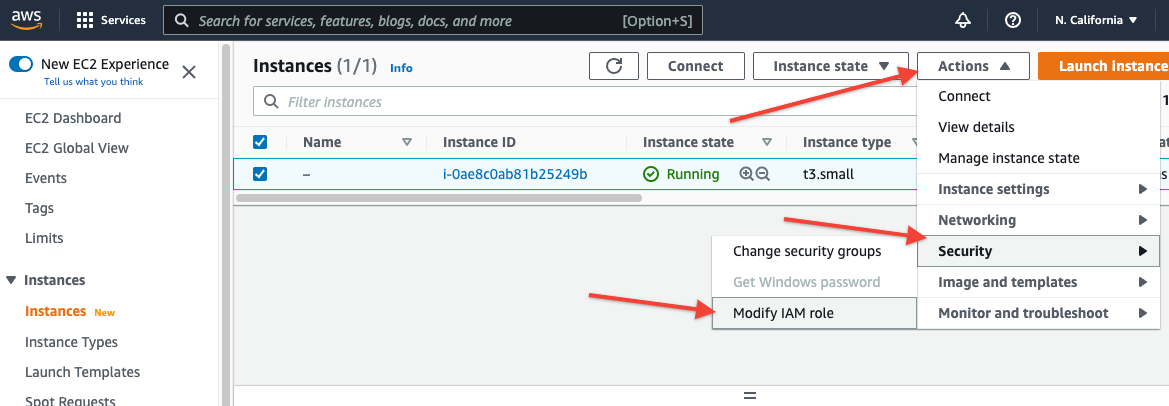
Task: Choose Connect from the Actions menu
Action: click(1038, 96)
